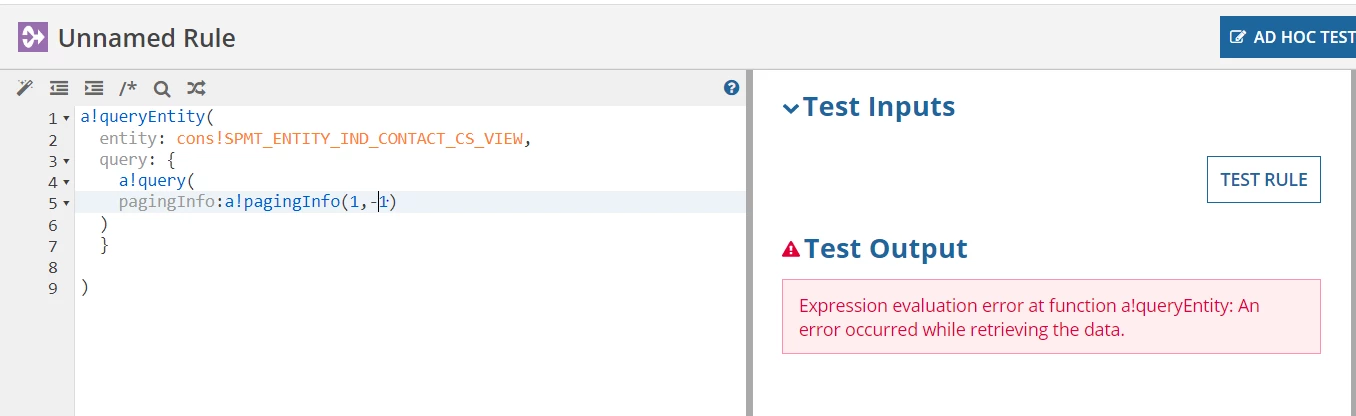Click the Unnamed Rule title

147,39
